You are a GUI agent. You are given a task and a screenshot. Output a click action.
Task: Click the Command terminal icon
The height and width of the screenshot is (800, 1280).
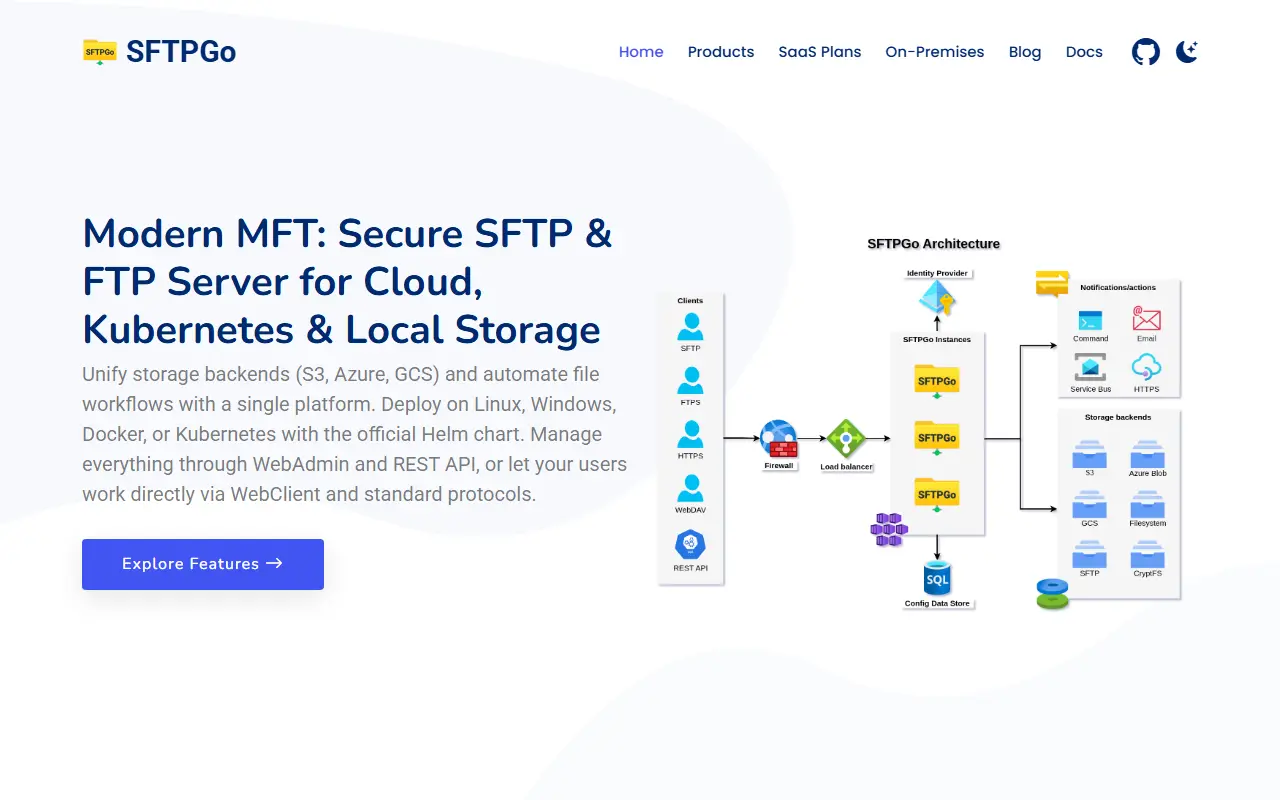tap(1090, 321)
